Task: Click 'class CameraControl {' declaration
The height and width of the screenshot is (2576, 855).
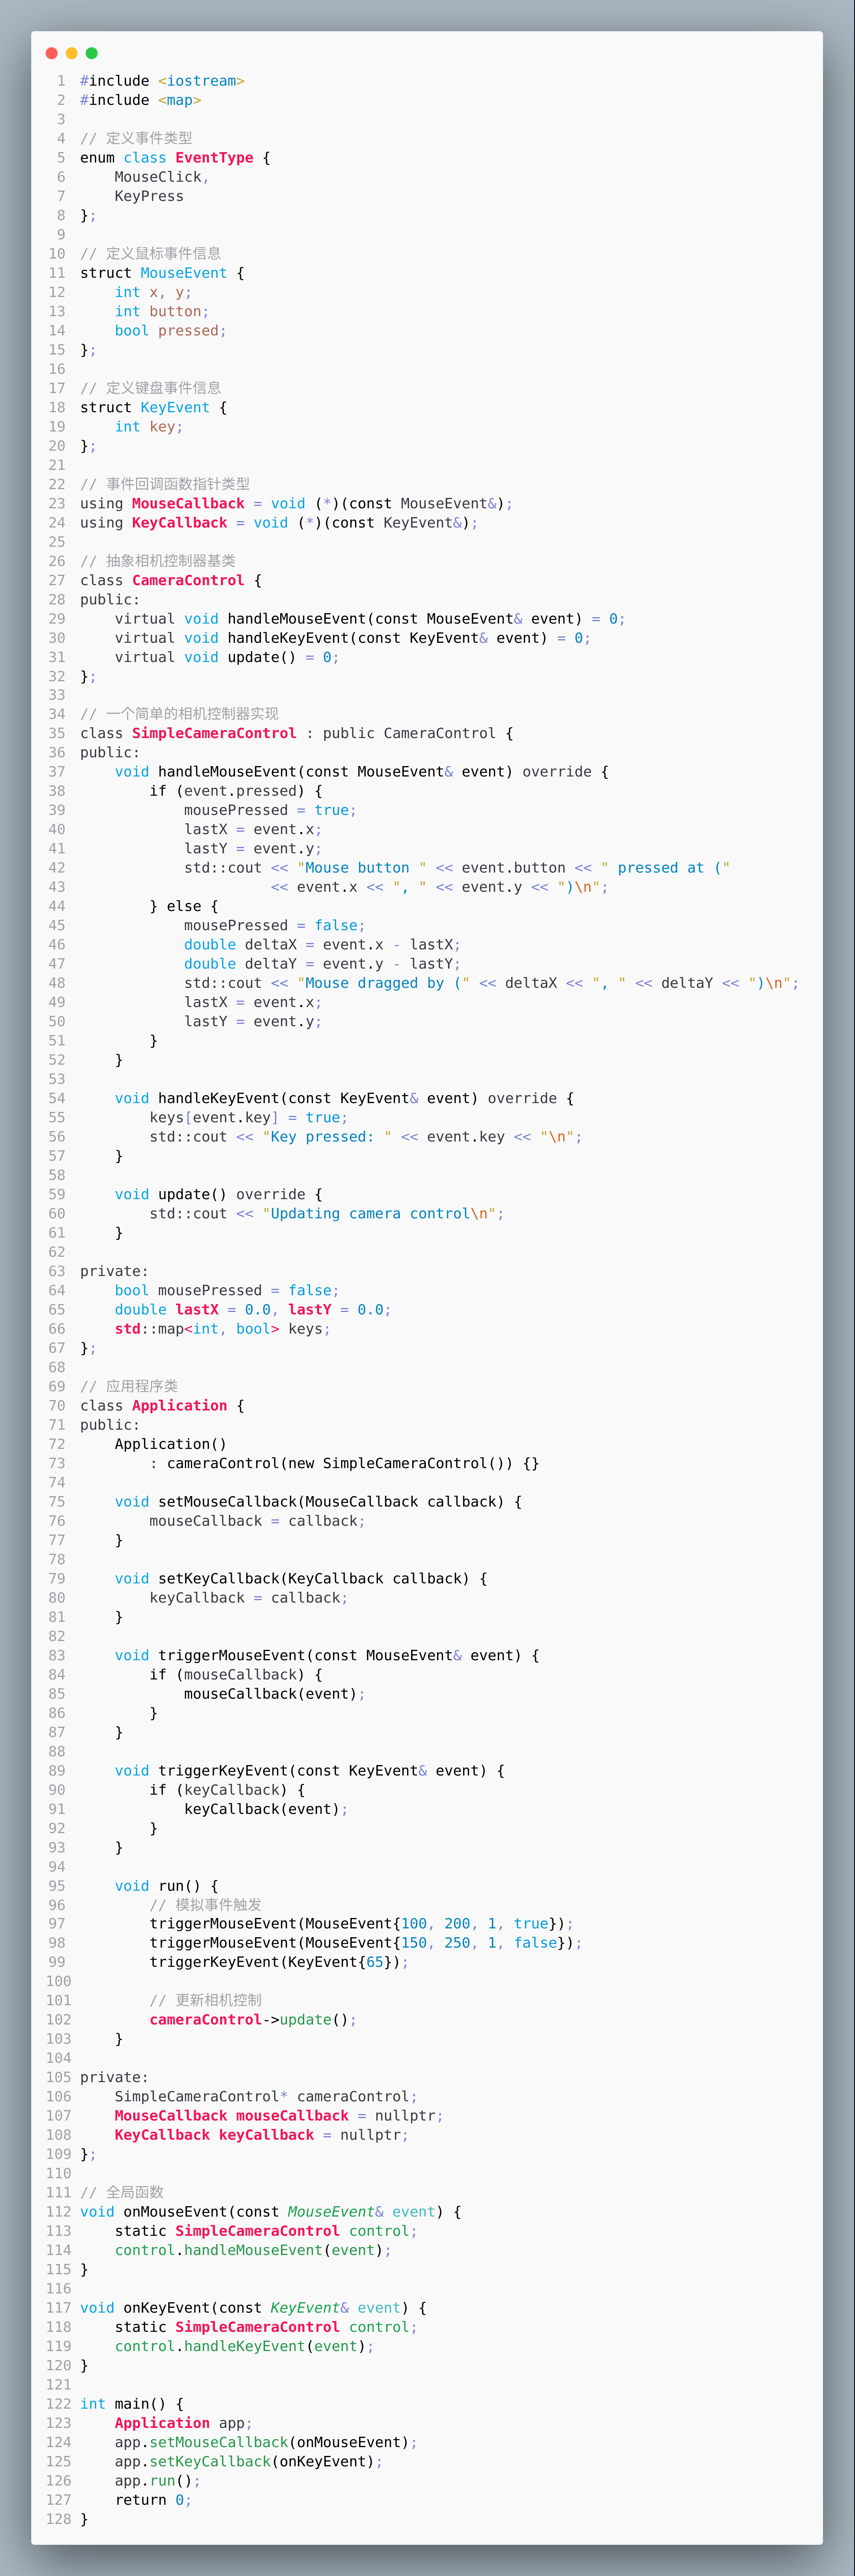Action: (x=171, y=580)
